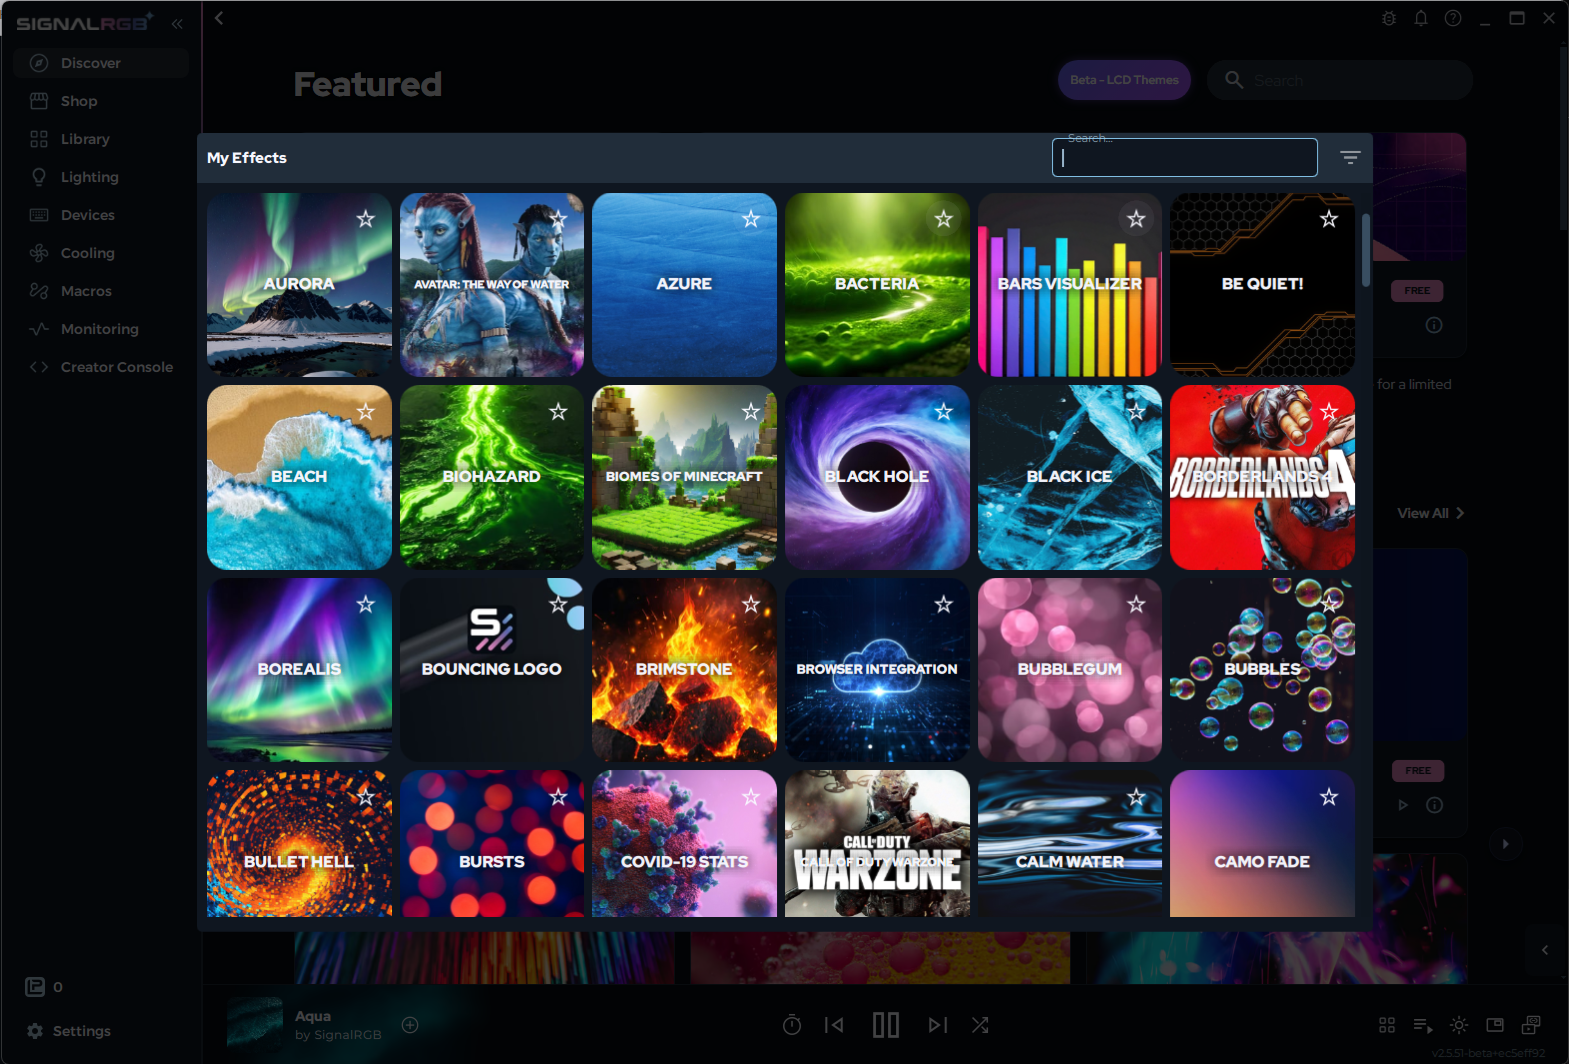Click the View All link
This screenshot has width=1569, height=1064.
pos(1430,513)
